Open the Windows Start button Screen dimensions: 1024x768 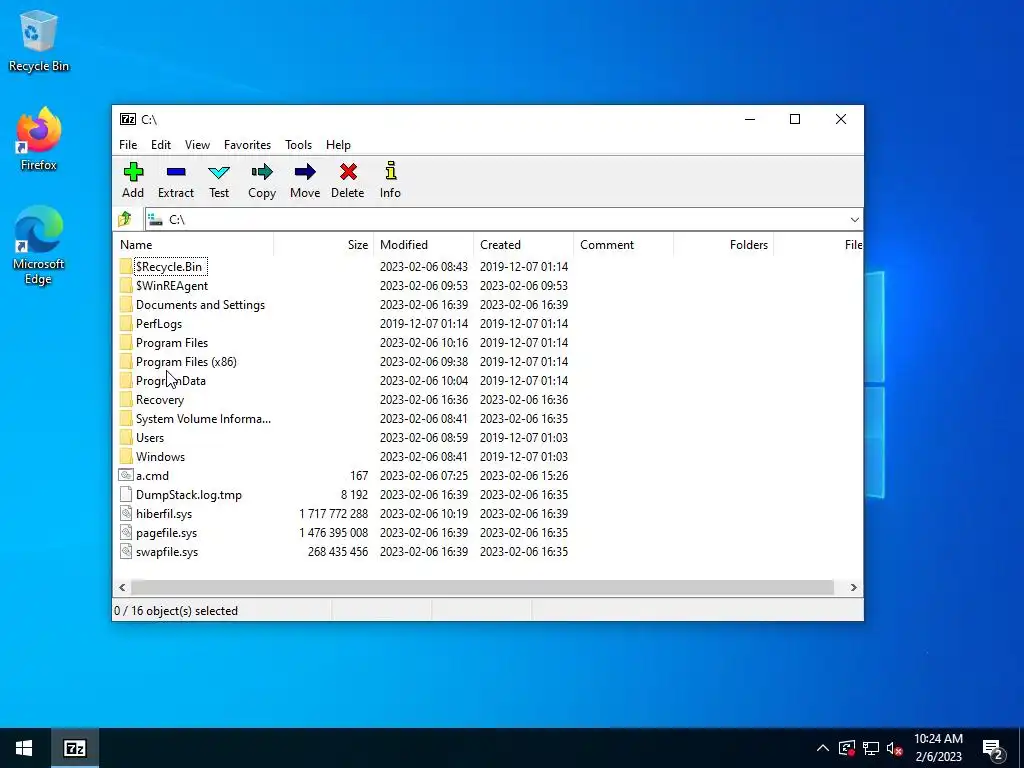point(24,748)
